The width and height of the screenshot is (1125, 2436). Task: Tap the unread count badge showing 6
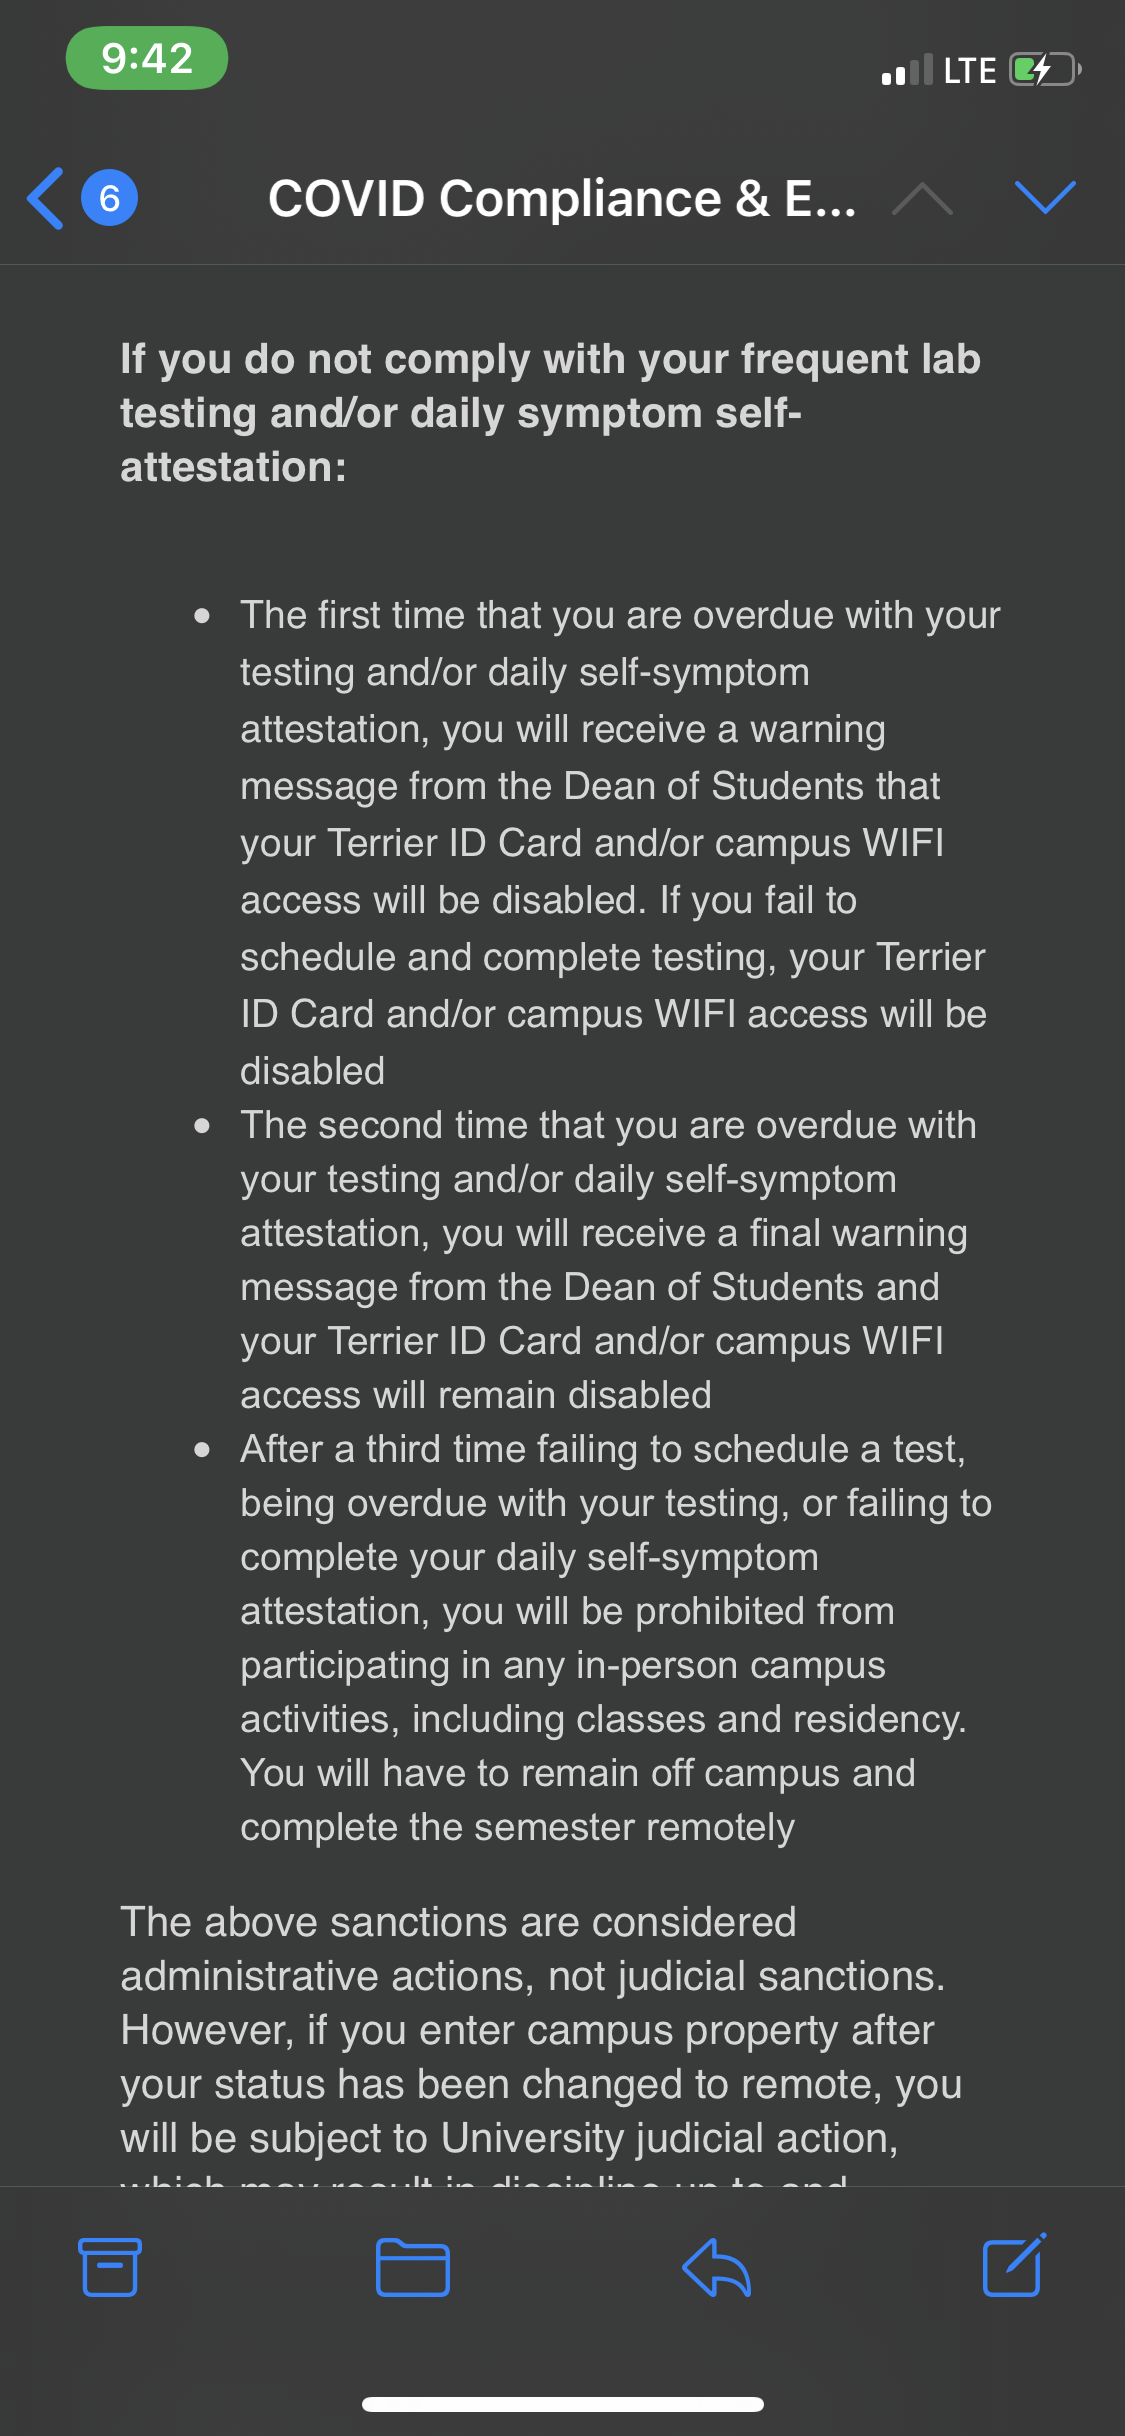[109, 198]
